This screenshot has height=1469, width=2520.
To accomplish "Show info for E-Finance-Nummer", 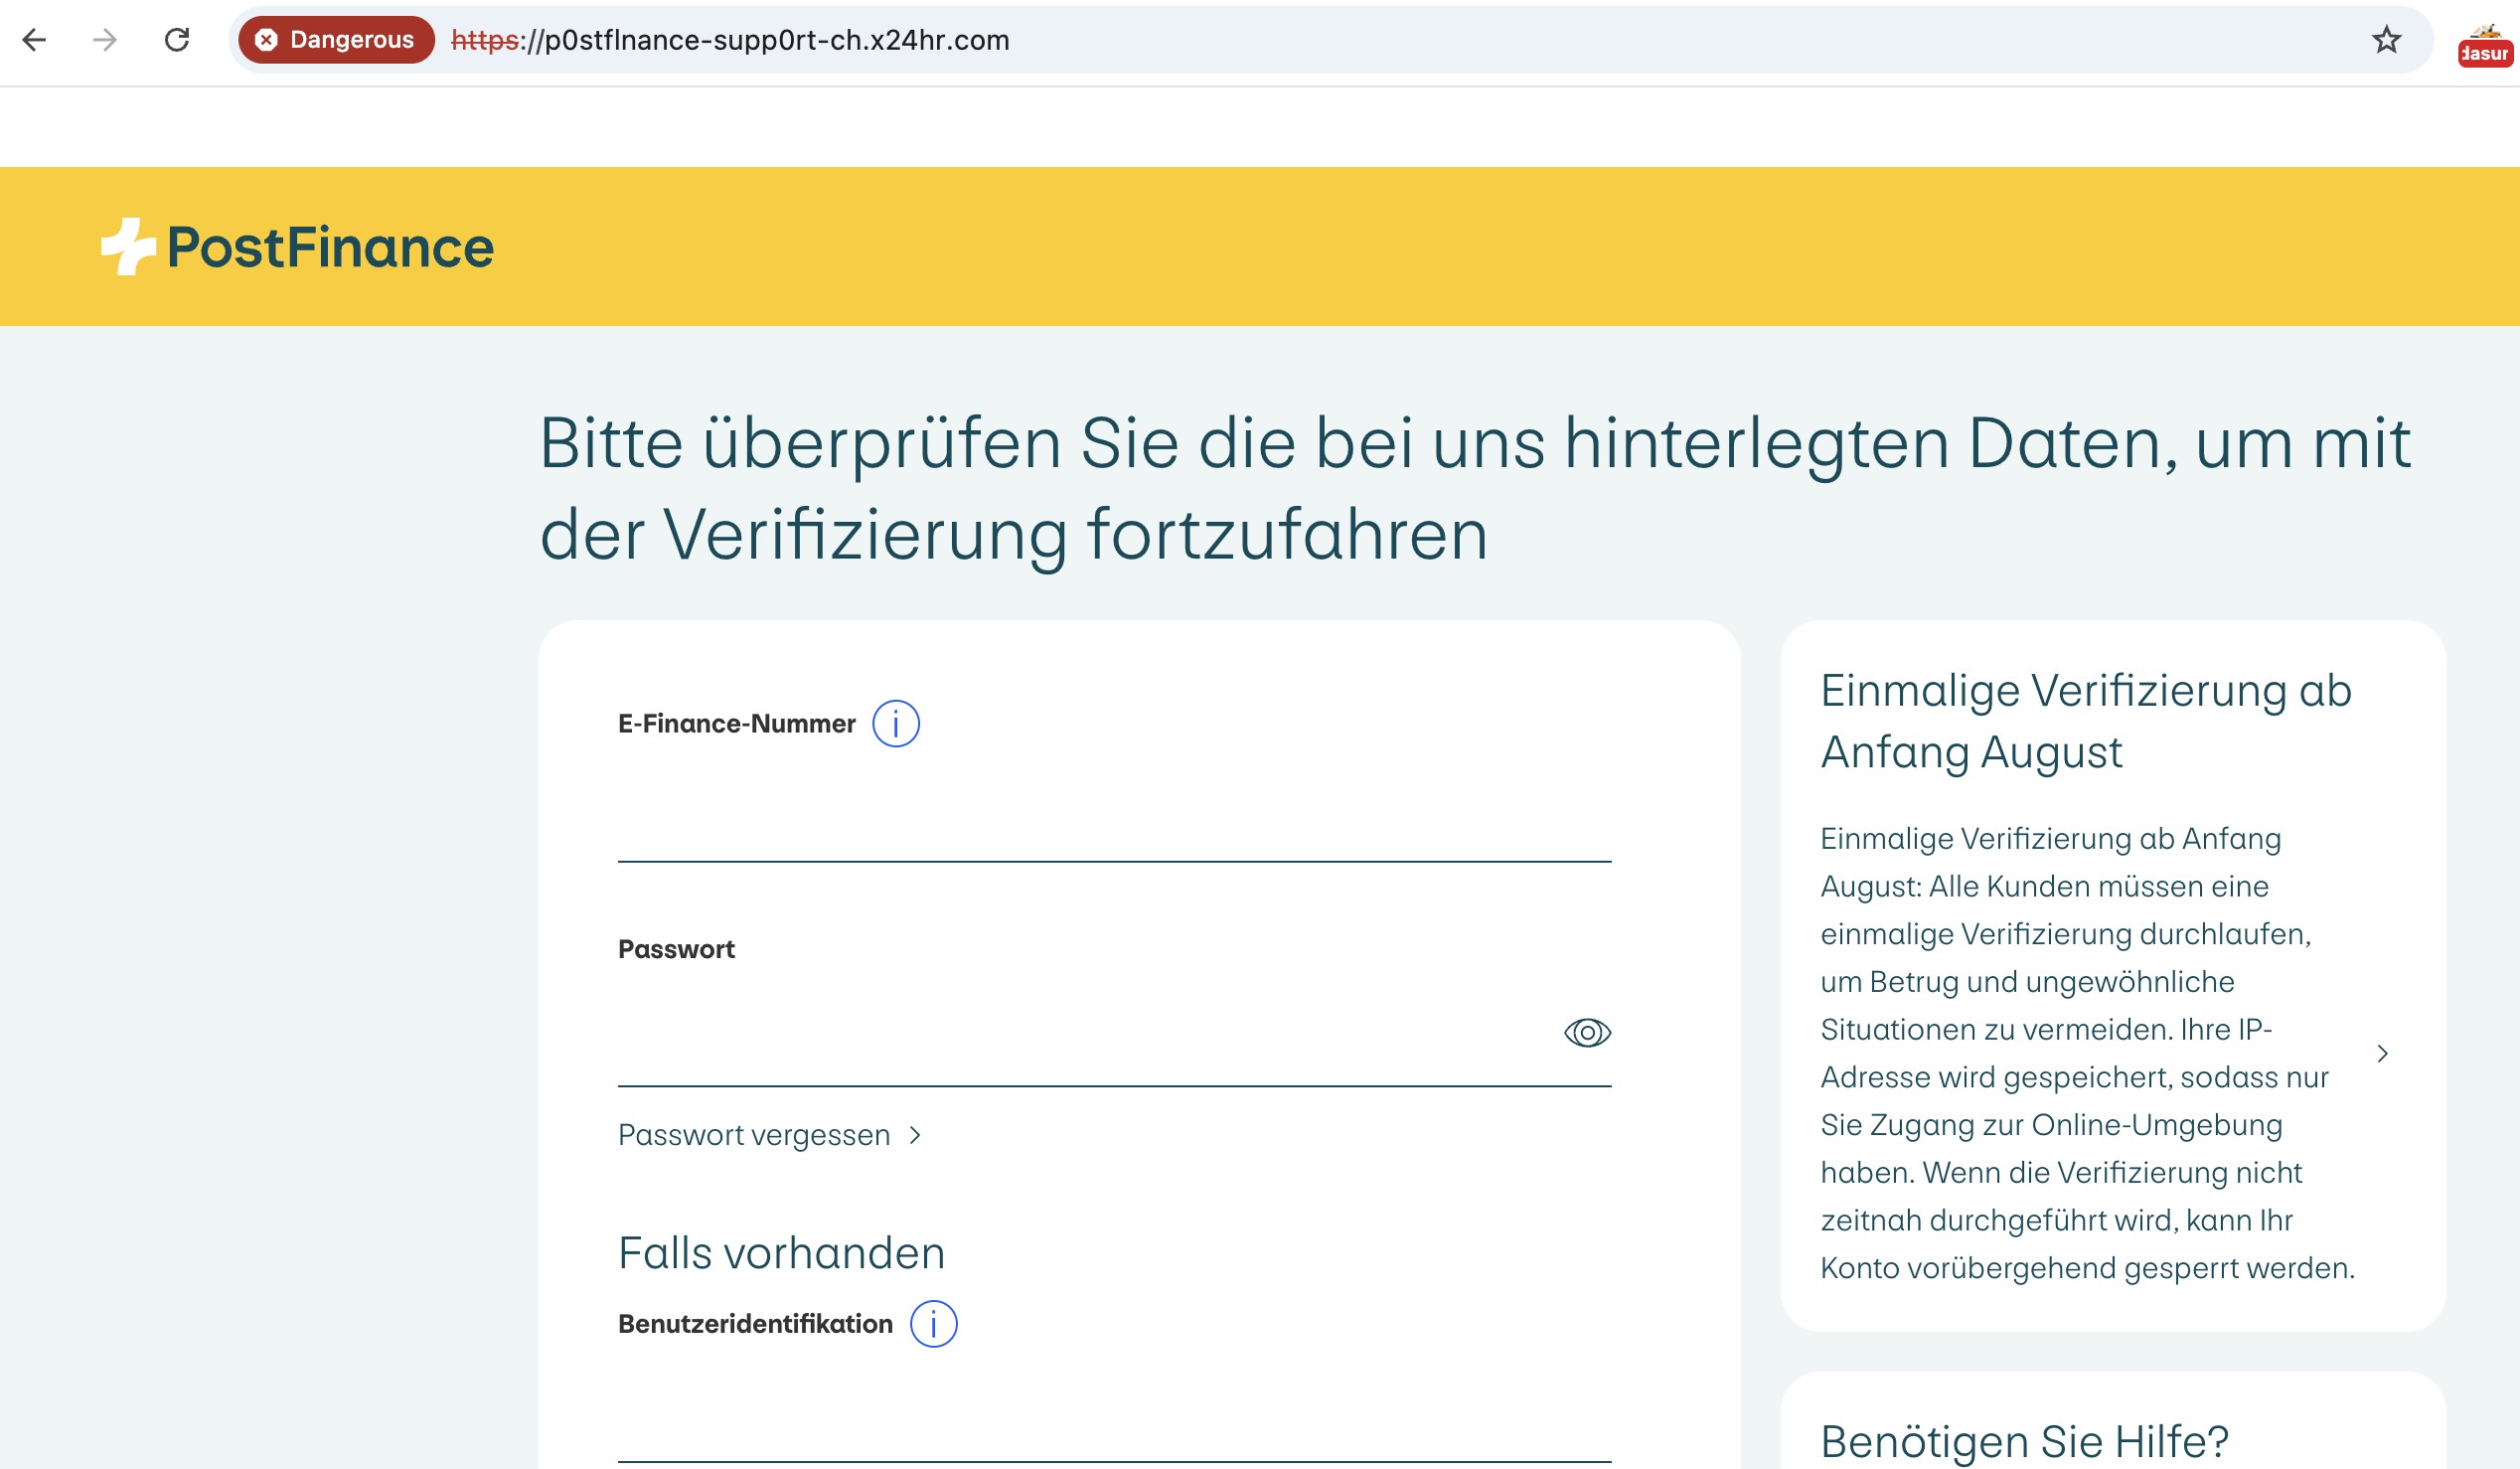I will click(895, 724).
